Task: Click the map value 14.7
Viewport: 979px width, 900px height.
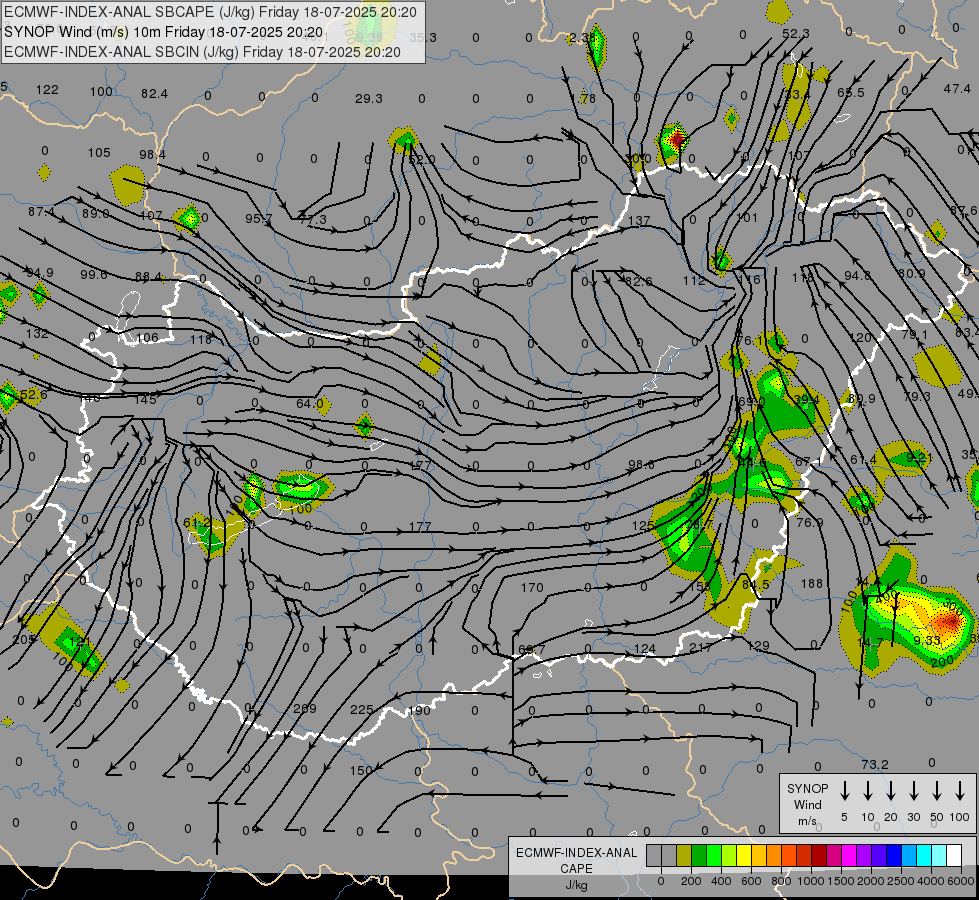Action: click(x=870, y=642)
